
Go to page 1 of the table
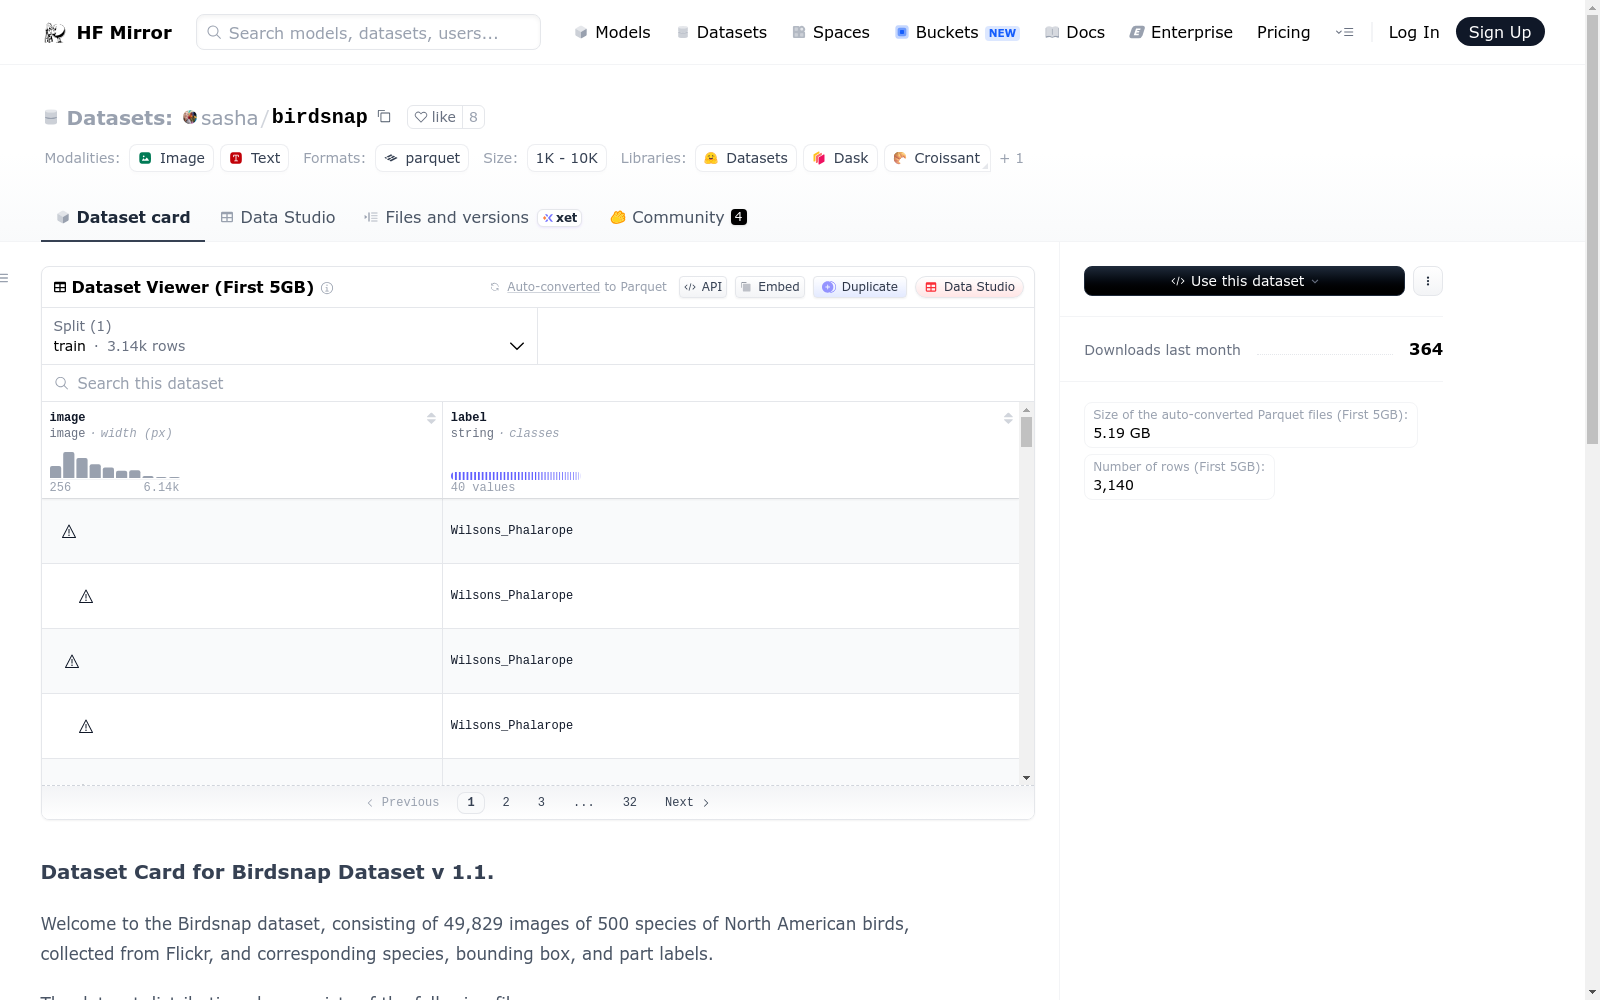click(x=471, y=803)
